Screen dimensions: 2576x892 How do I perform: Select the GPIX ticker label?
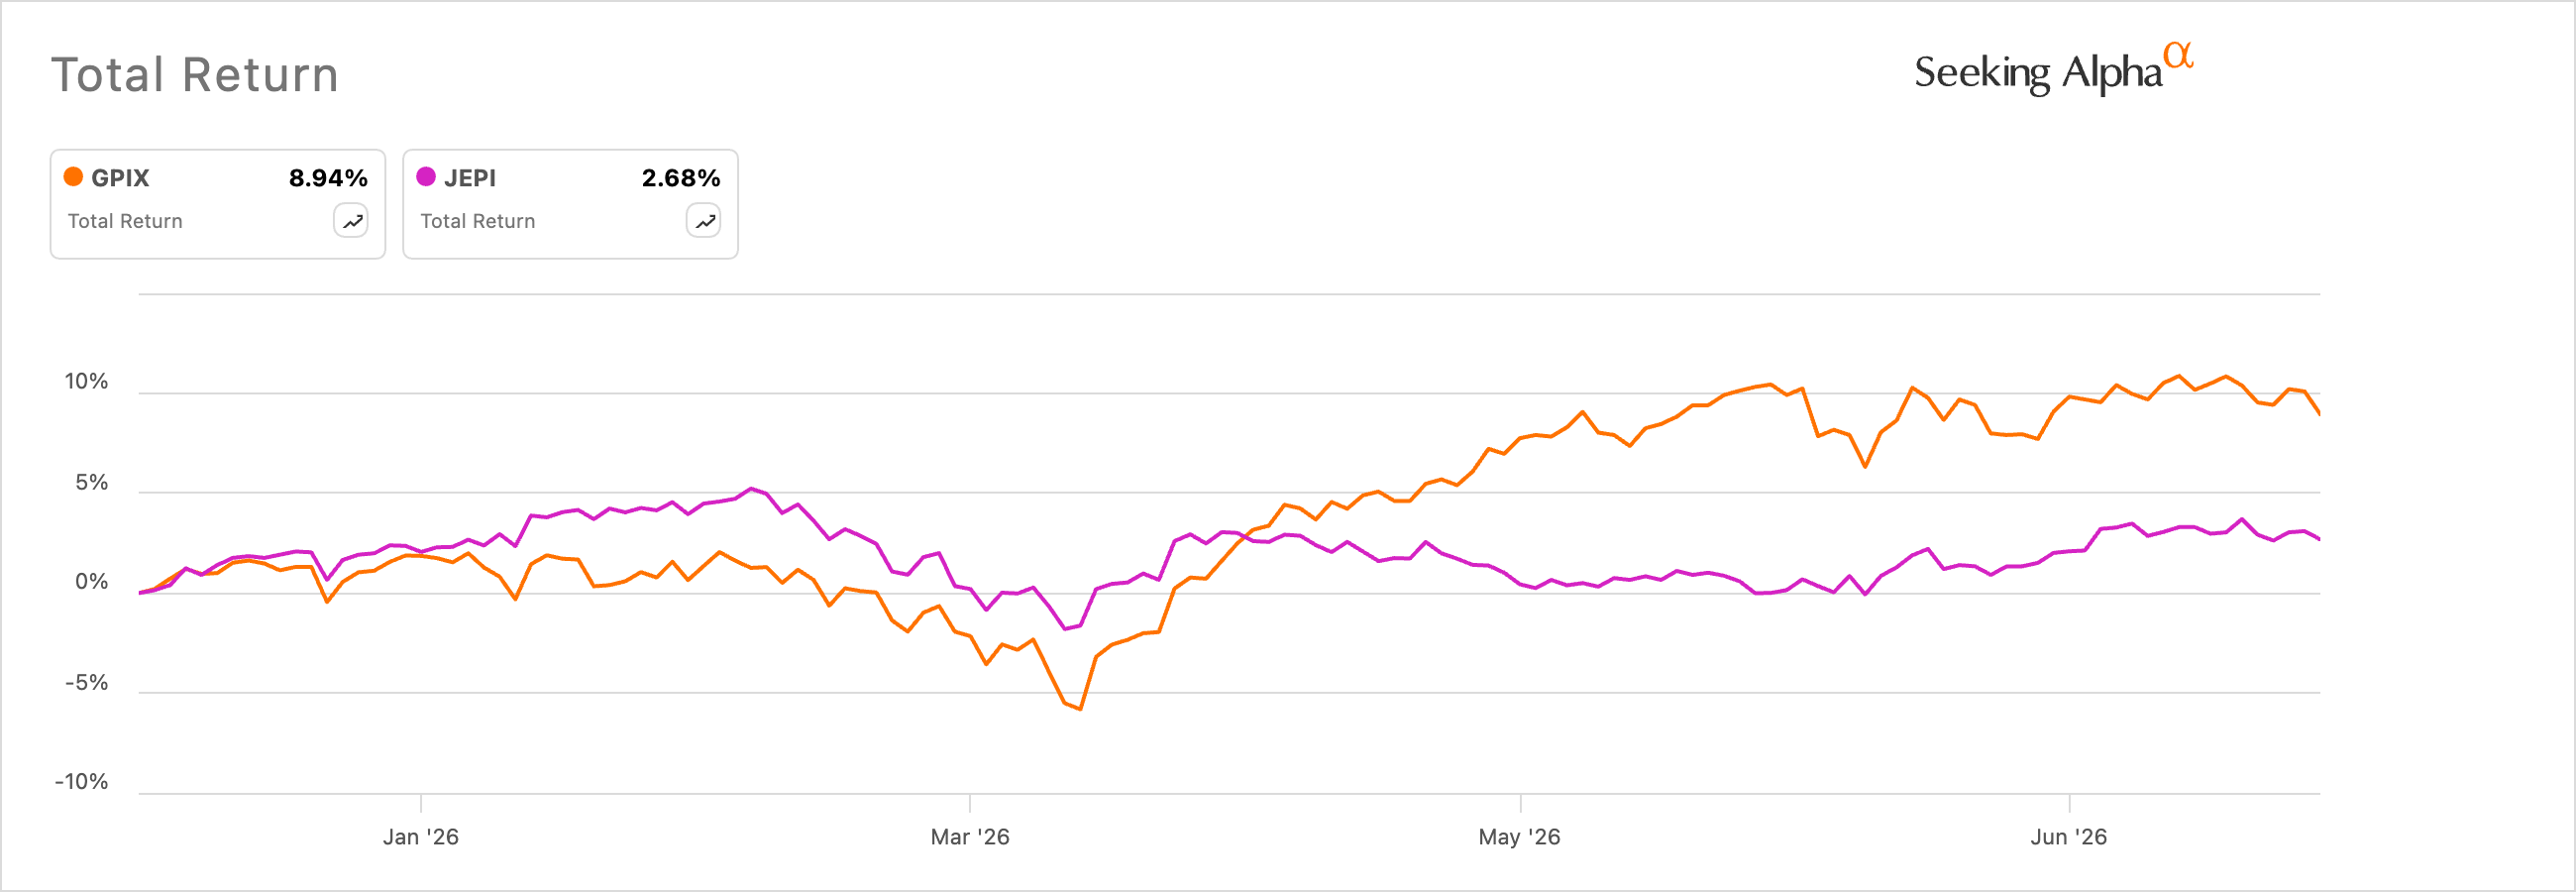coord(120,178)
